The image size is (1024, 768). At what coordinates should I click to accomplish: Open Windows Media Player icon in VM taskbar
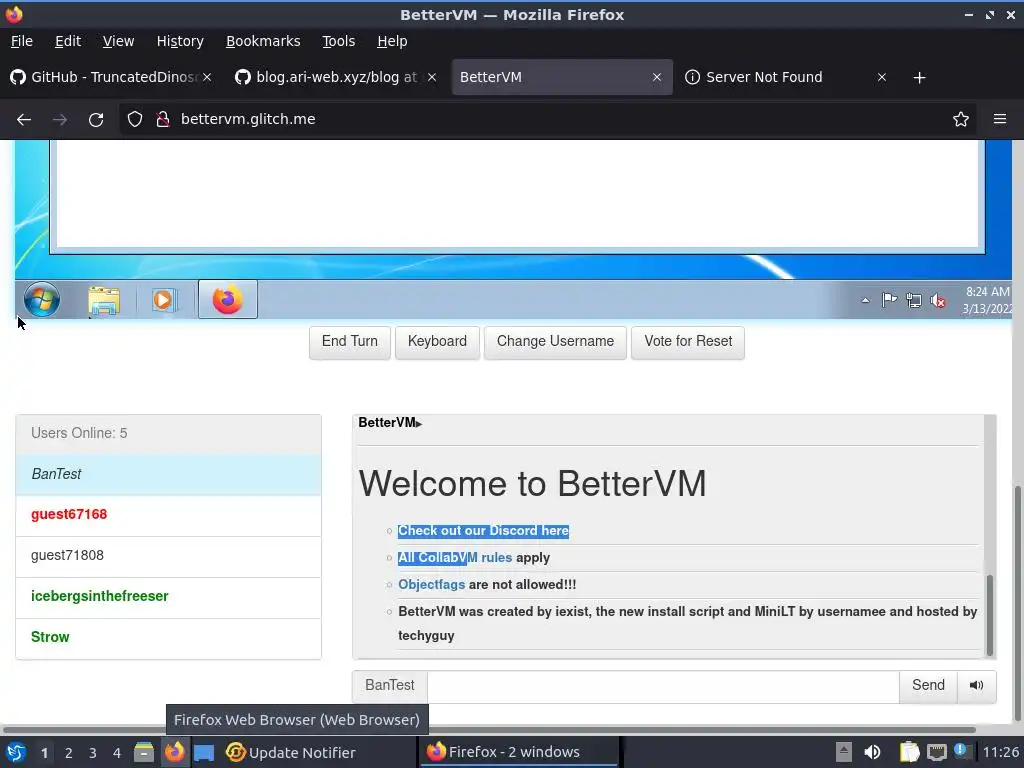[x=163, y=300]
